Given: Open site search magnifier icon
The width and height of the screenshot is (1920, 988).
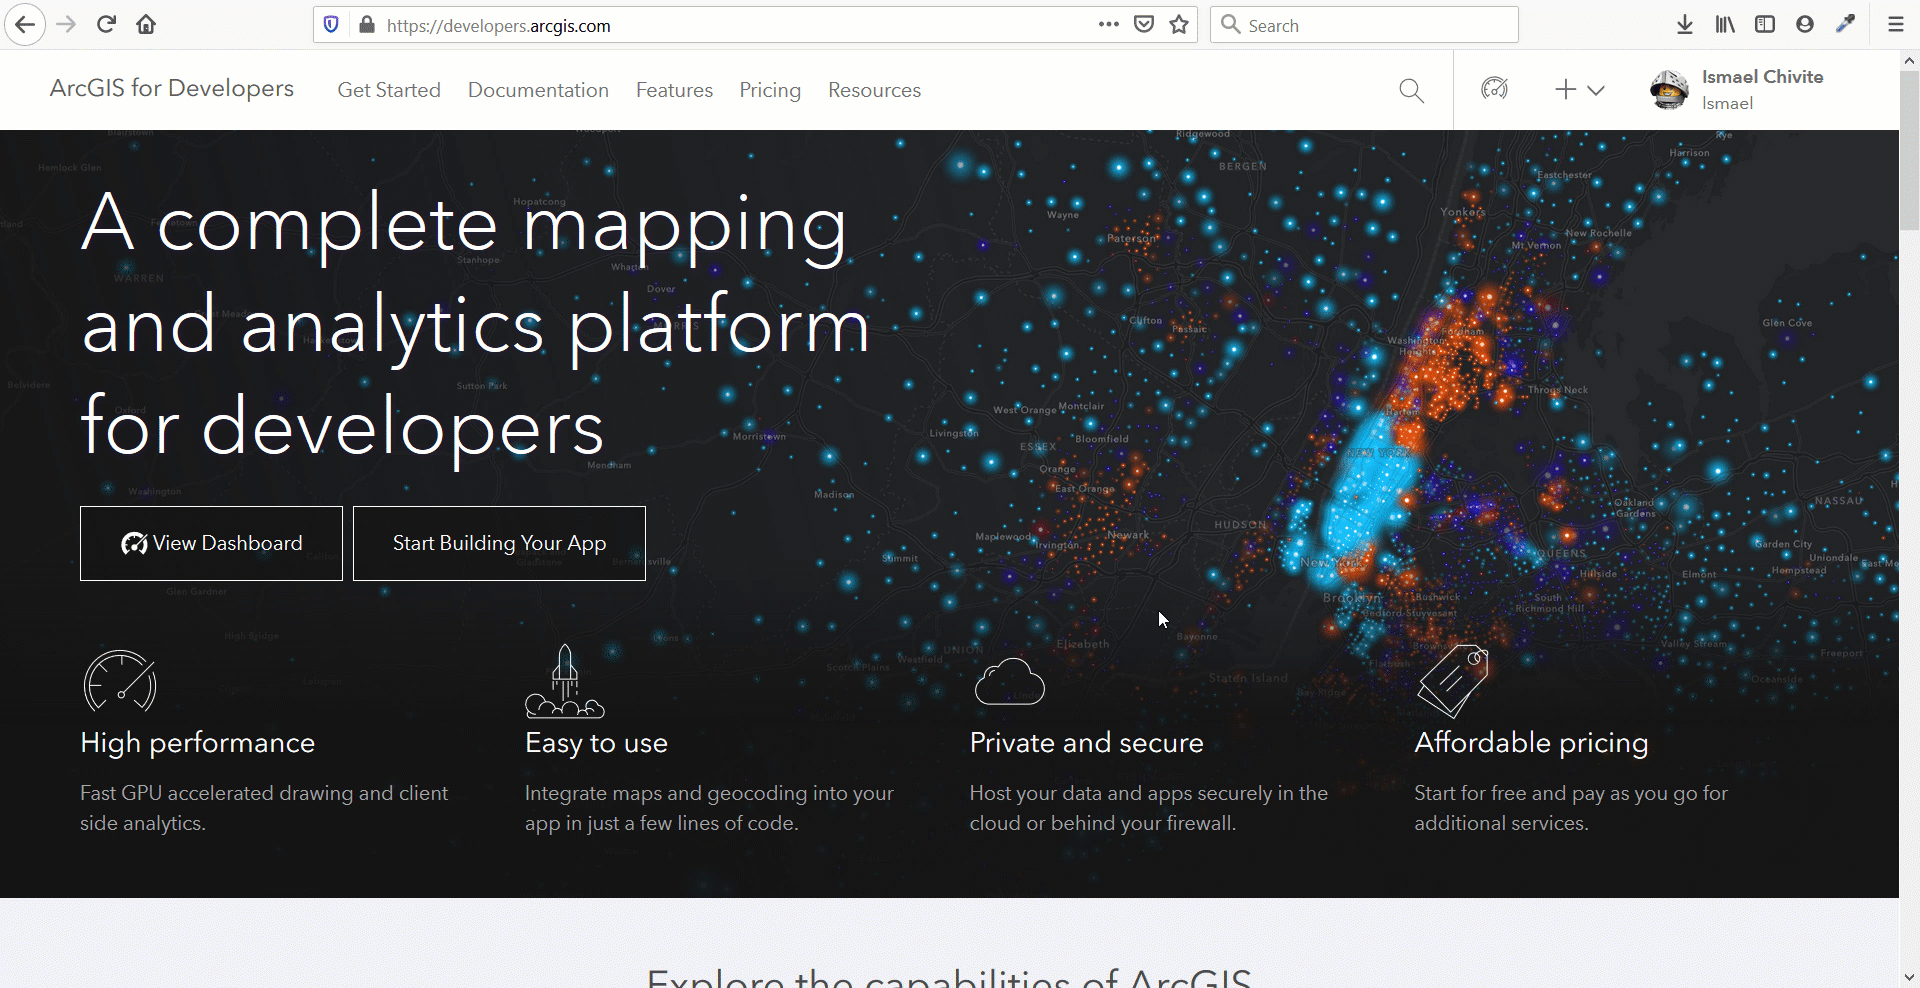Looking at the screenshot, I should click(x=1411, y=90).
